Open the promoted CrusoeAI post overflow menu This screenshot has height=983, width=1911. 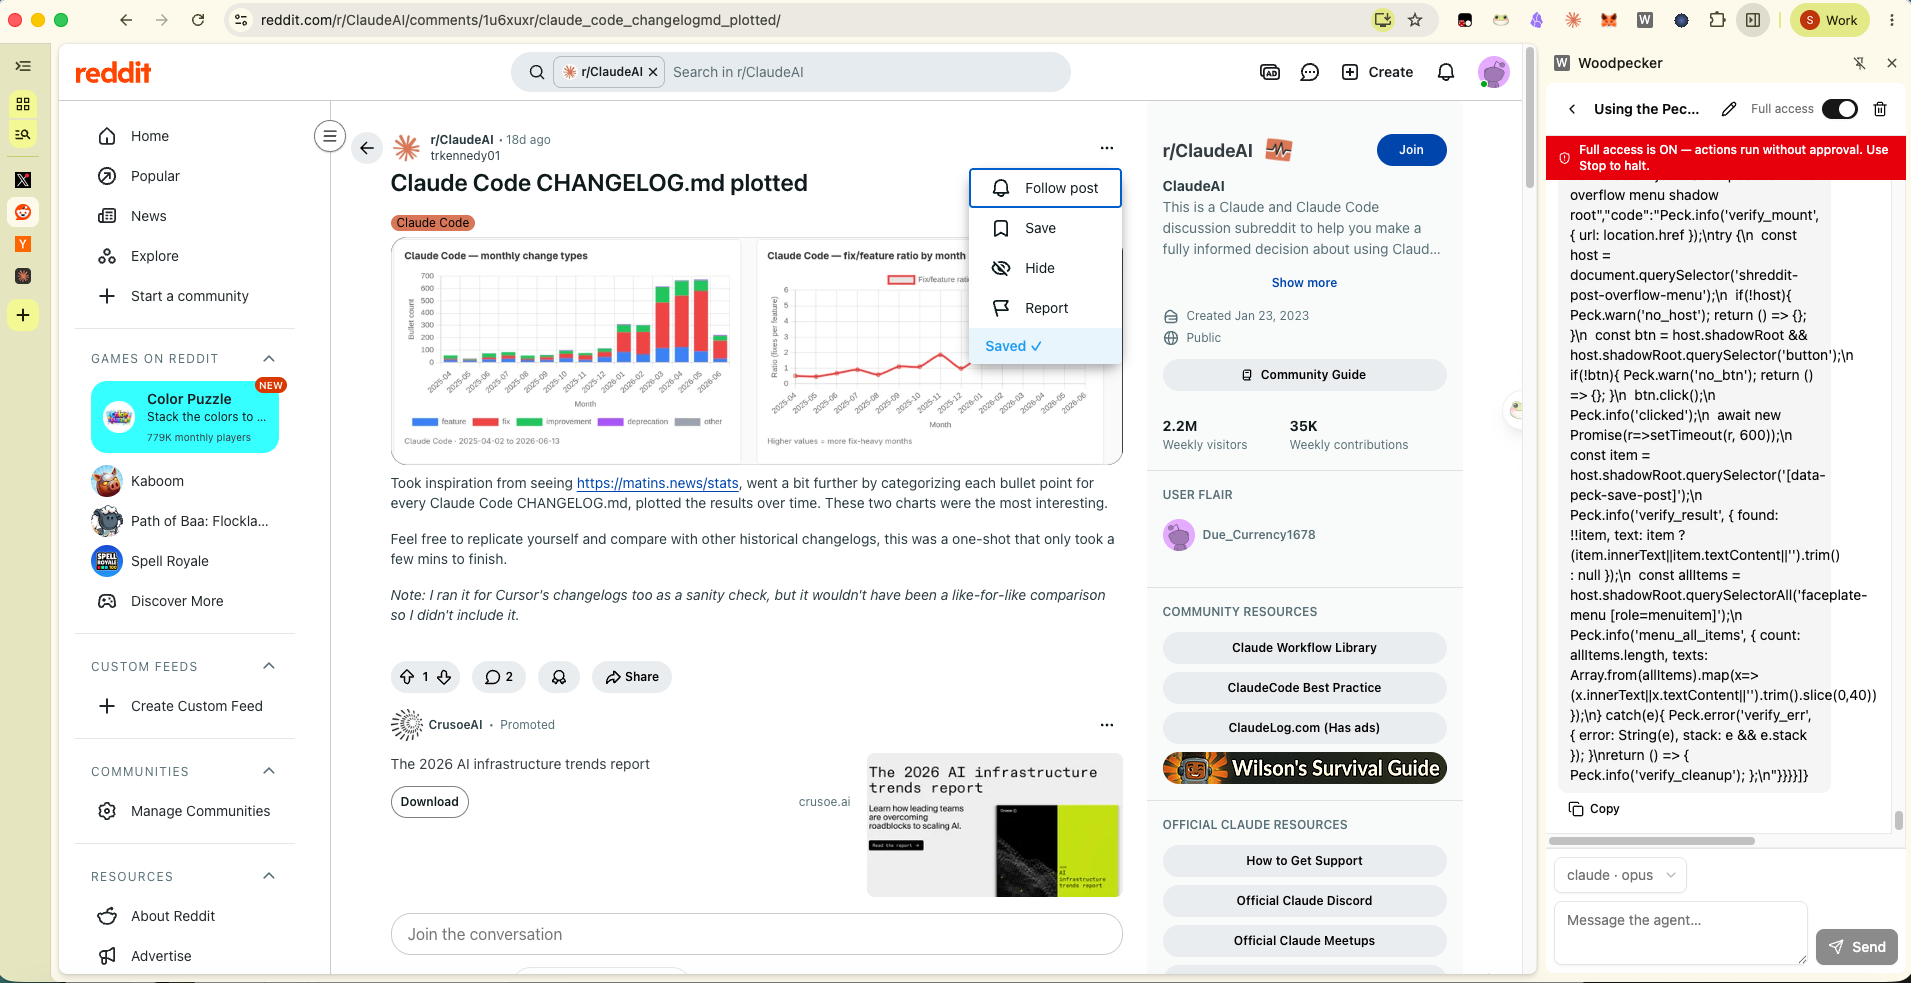(1106, 725)
